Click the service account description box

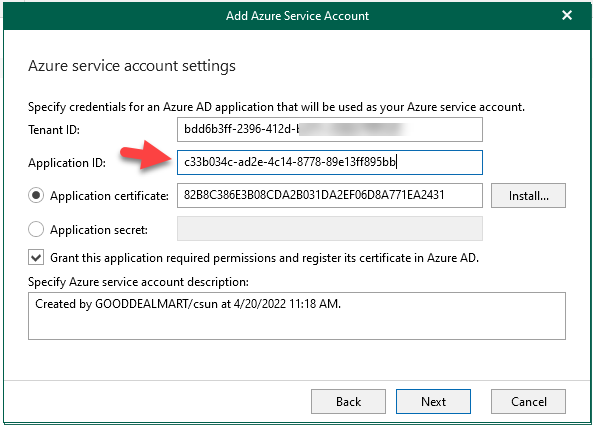(297, 316)
